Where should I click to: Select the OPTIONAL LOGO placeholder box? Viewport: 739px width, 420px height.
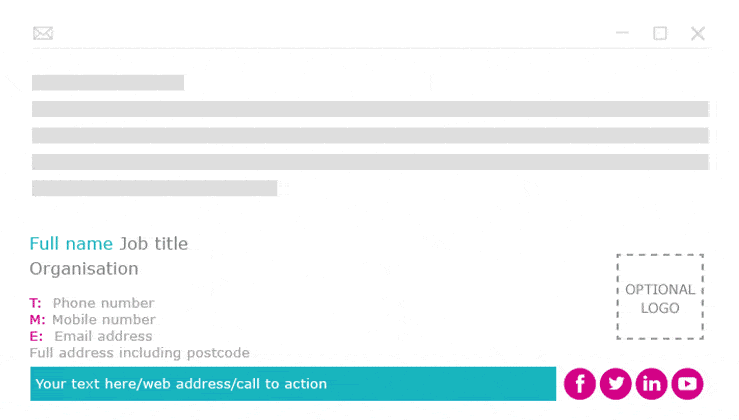click(x=660, y=297)
